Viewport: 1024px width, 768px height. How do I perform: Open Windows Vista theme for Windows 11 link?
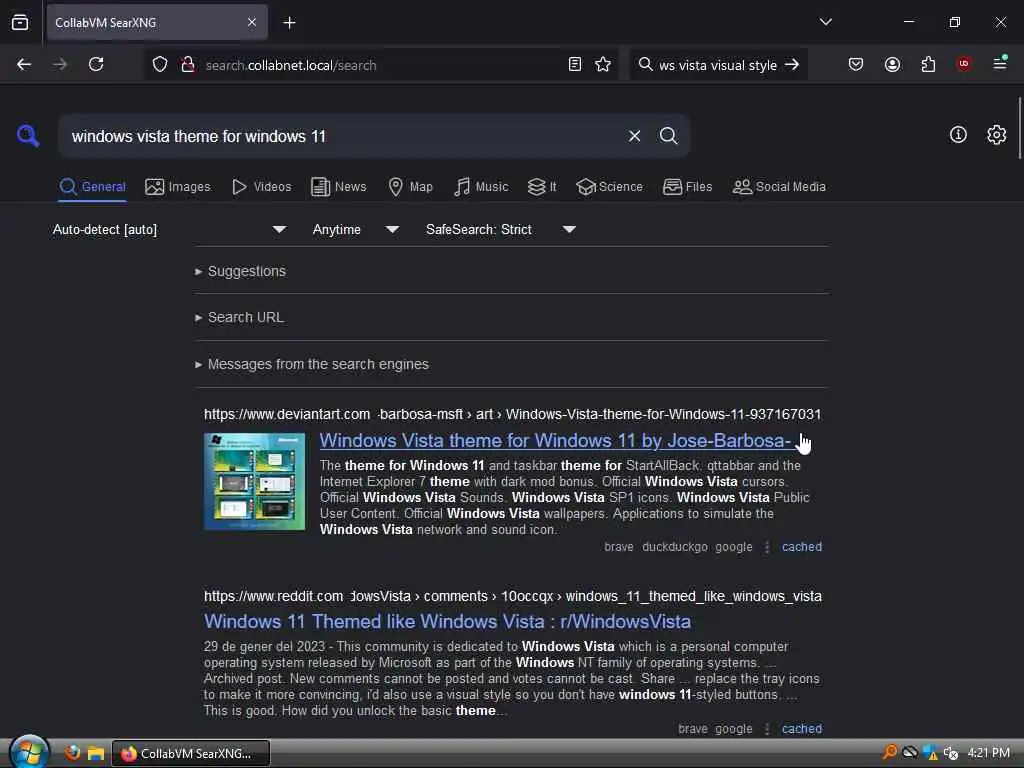(555, 441)
